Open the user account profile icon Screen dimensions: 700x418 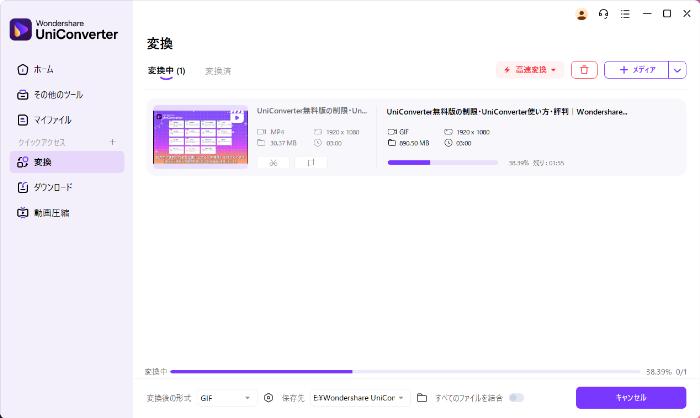[581, 14]
